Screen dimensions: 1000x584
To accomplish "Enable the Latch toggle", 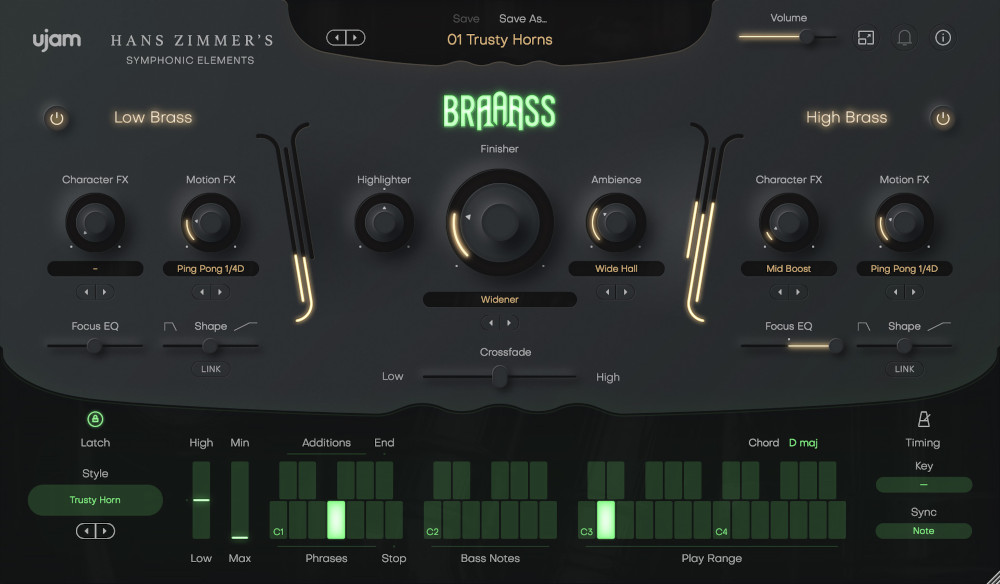I will (x=95, y=419).
